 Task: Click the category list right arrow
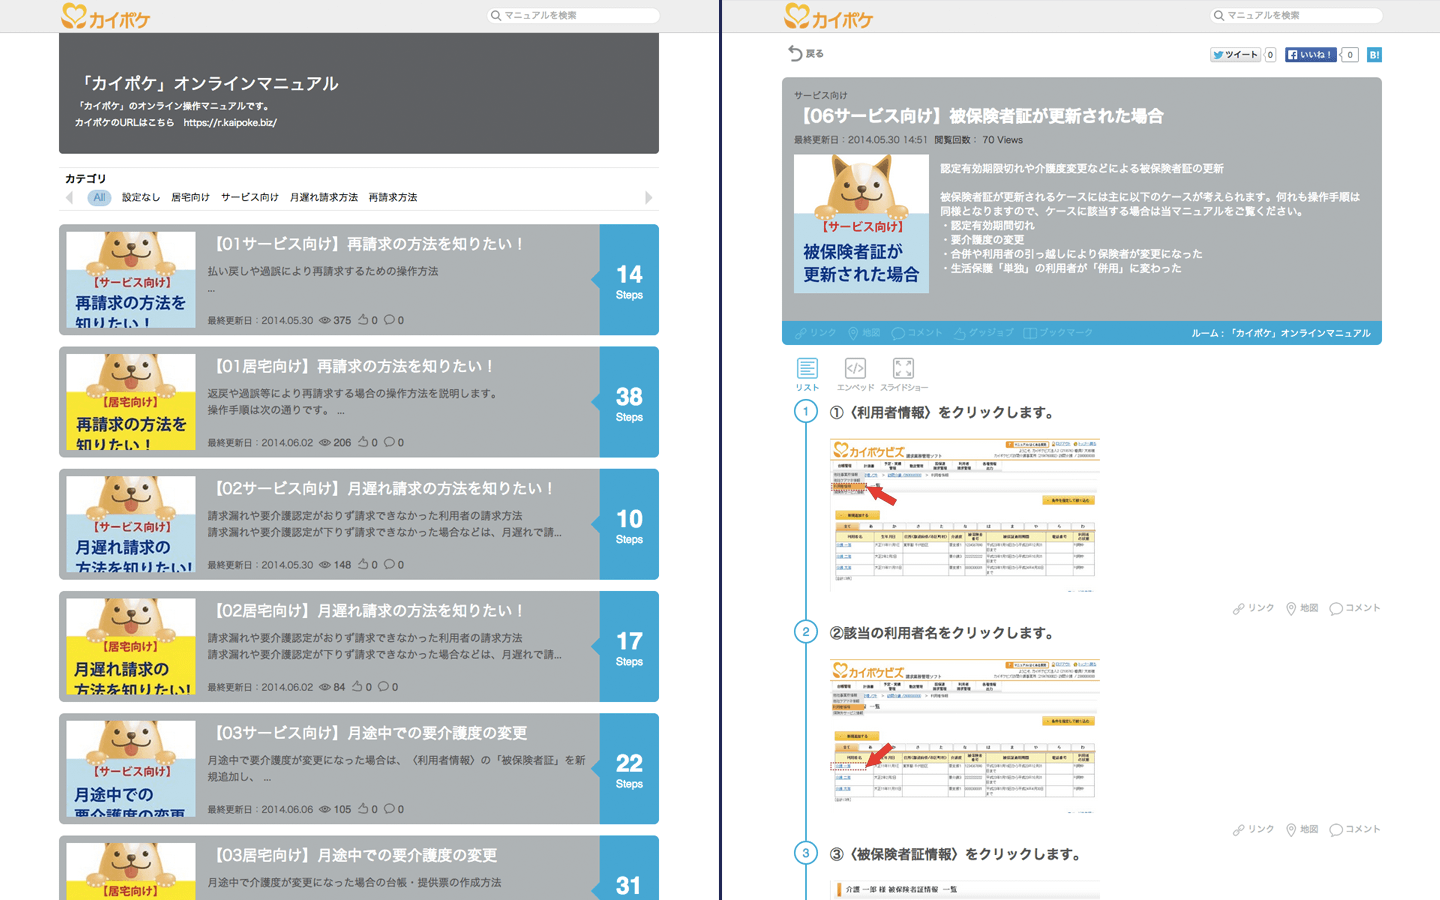(x=648, y=198)
